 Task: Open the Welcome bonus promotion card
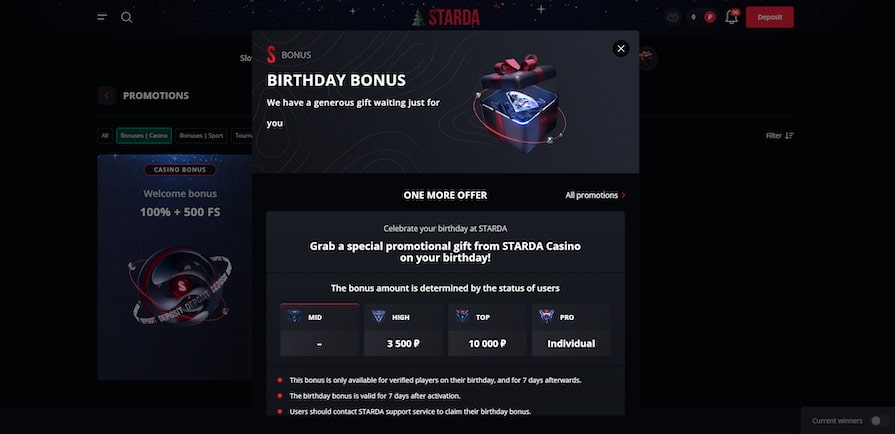pyautogui.click(x=174, y=266)
